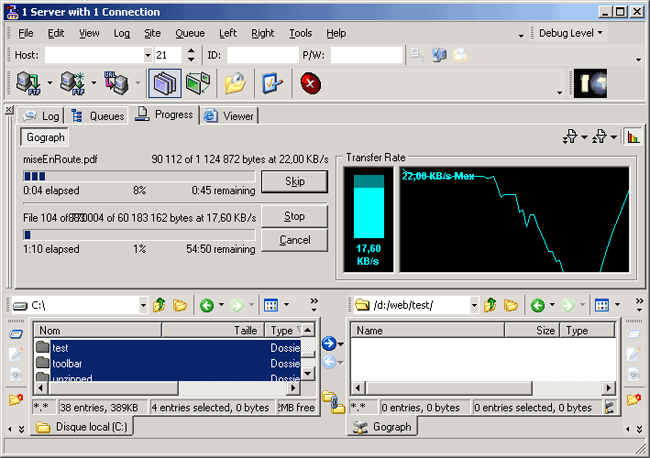Expand the local path C:\ dropdown
Viewport: 650px width, 458px height.
(x=143, y=305)
